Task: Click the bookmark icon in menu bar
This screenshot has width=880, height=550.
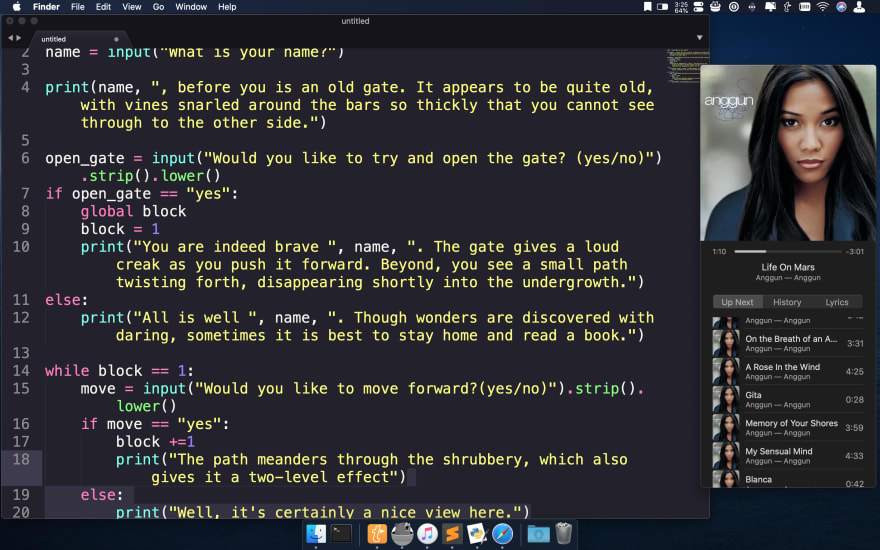Action: [x=647, y=7]
